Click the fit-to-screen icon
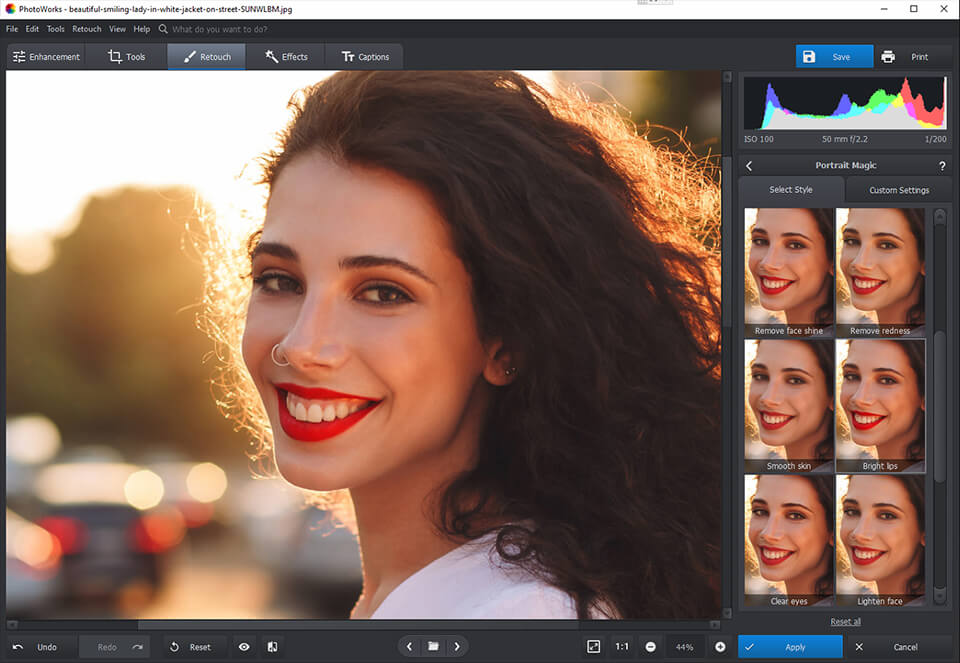 coord(594,647)
